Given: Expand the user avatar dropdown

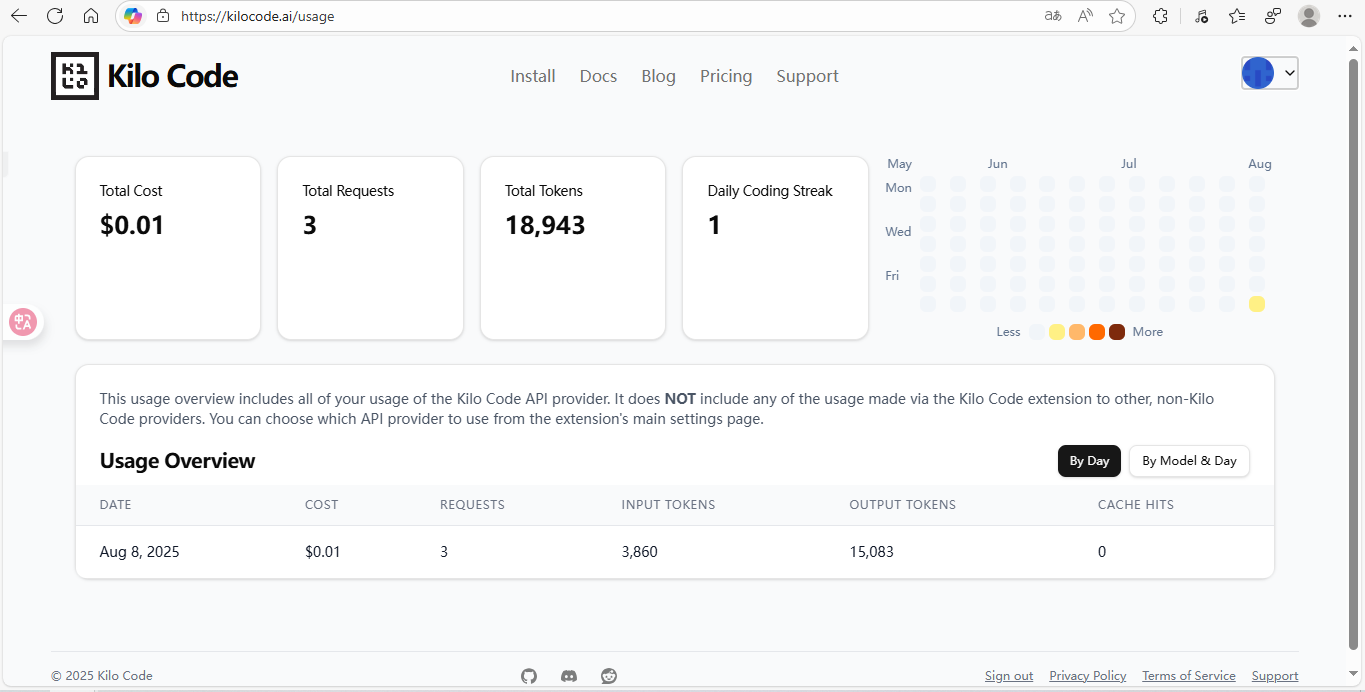Looking at the screenshot, I should coord(1270,73).
